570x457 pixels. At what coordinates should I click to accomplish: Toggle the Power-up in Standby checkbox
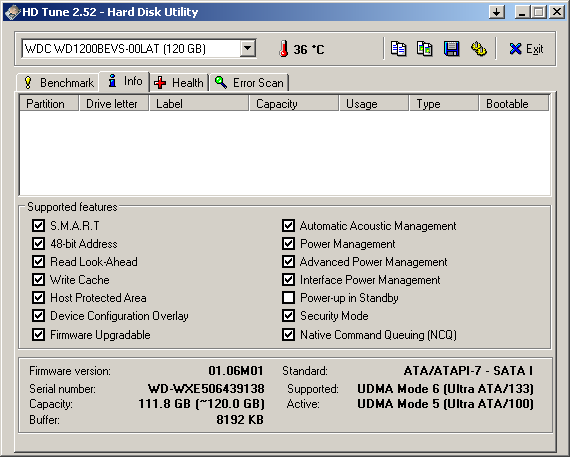coord(288,297)
